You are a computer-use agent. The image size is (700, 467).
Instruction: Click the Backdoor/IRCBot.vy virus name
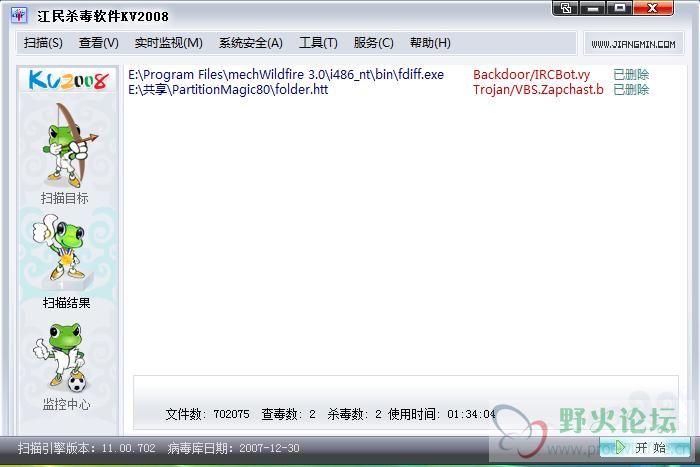pos(531,75)
